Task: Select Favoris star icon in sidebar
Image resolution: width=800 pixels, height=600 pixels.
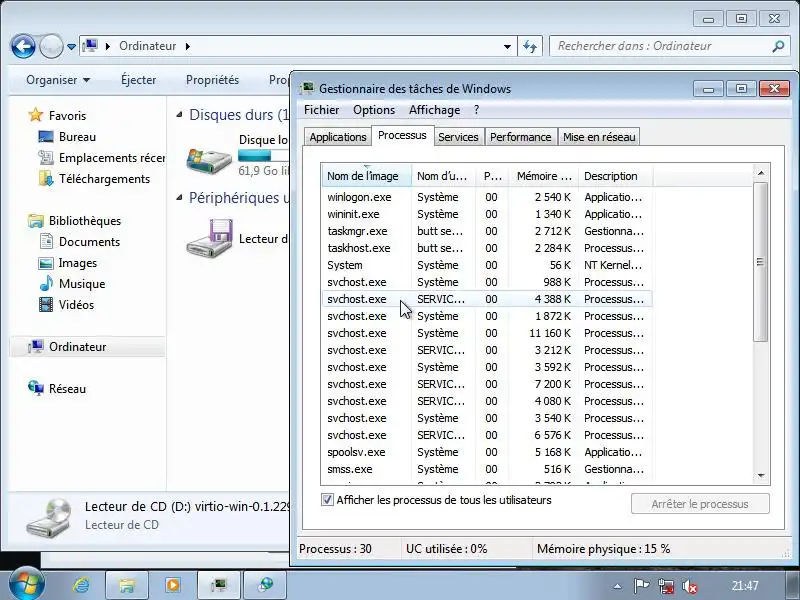Action: click(35, 115)
